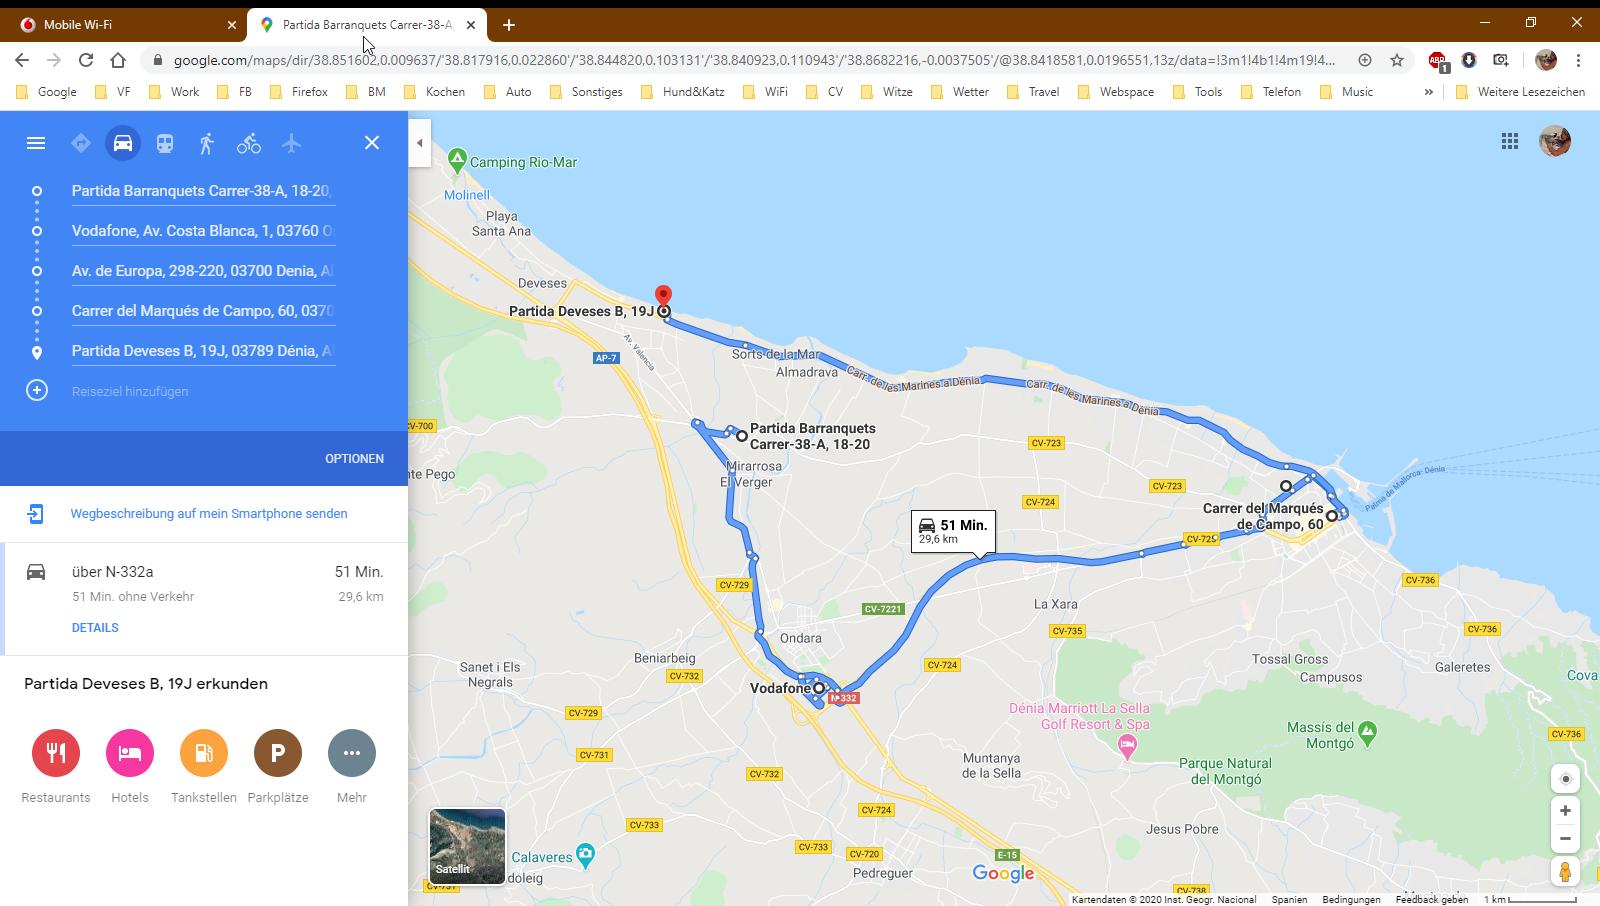Viewport: 1600px width, 906px height.
Task: Toggle the Satellit map layer
Action: point(467,847)
